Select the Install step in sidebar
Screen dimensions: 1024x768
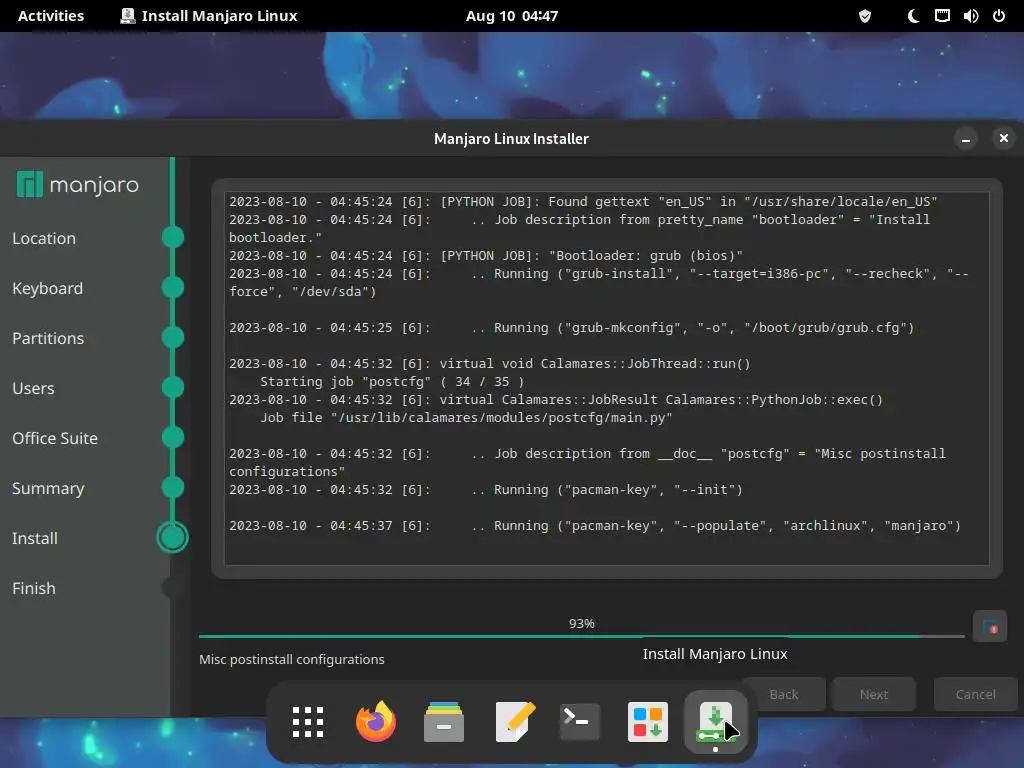(35, 538)
